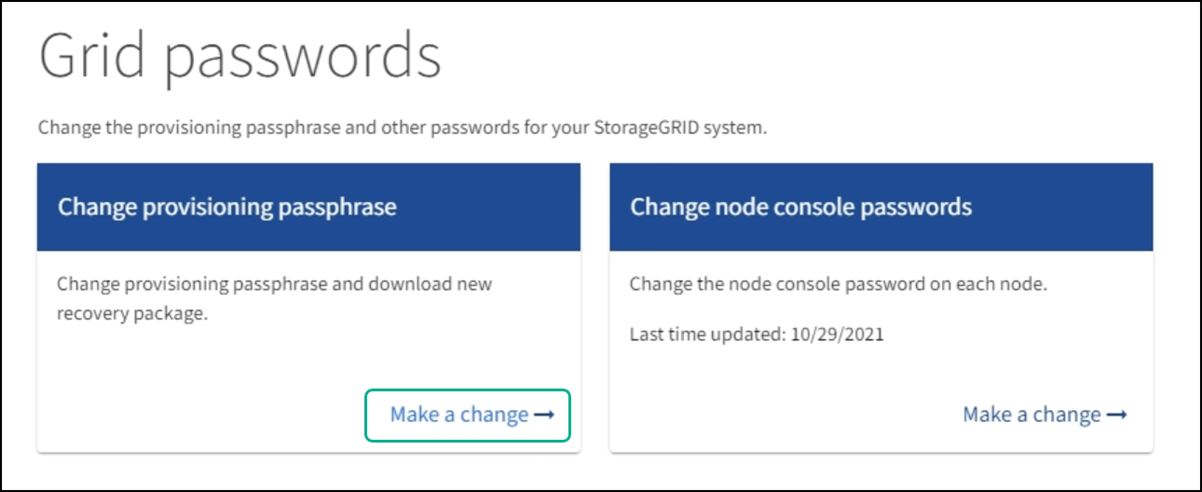Click the arrow icon in node console passwords card
The width and height of the screenshot is (1202, 492).
point(1117,415)
